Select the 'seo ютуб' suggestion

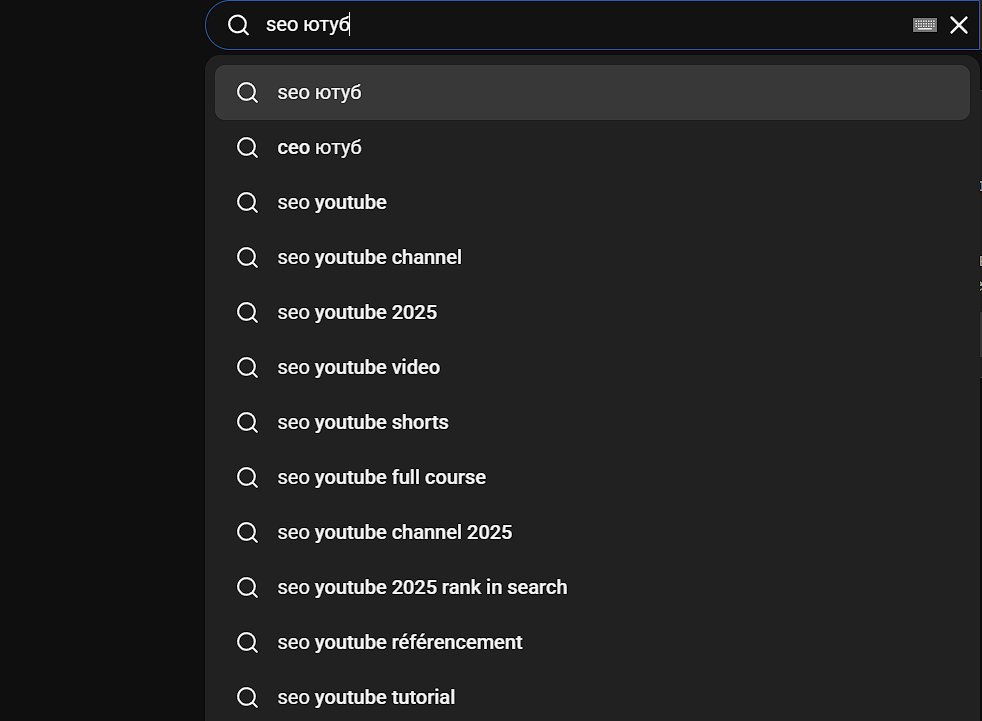click(x=320, y=93)
